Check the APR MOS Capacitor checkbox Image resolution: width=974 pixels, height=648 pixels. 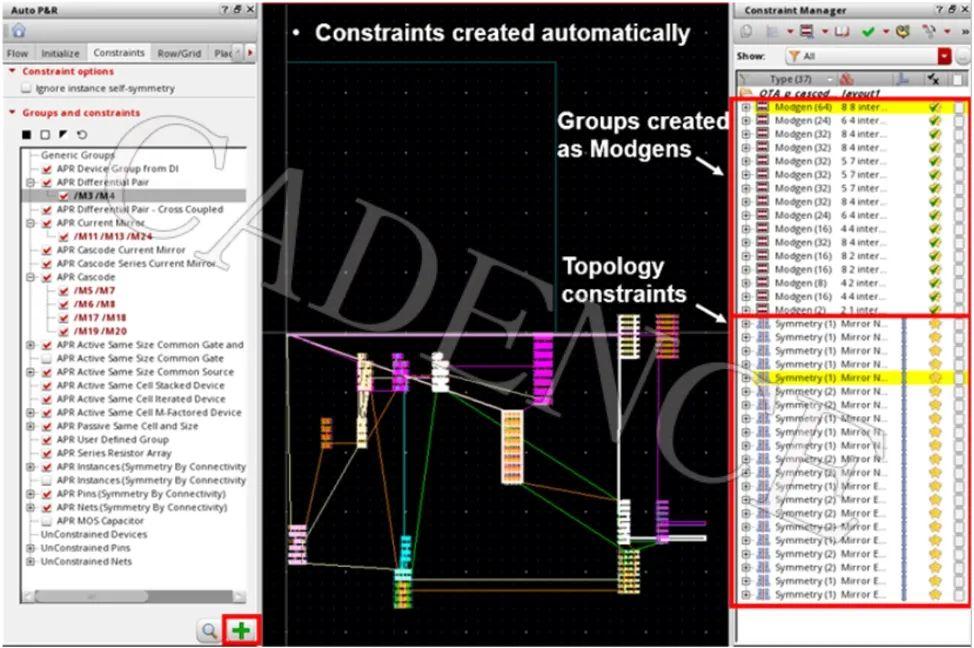(x=46, y=521)
